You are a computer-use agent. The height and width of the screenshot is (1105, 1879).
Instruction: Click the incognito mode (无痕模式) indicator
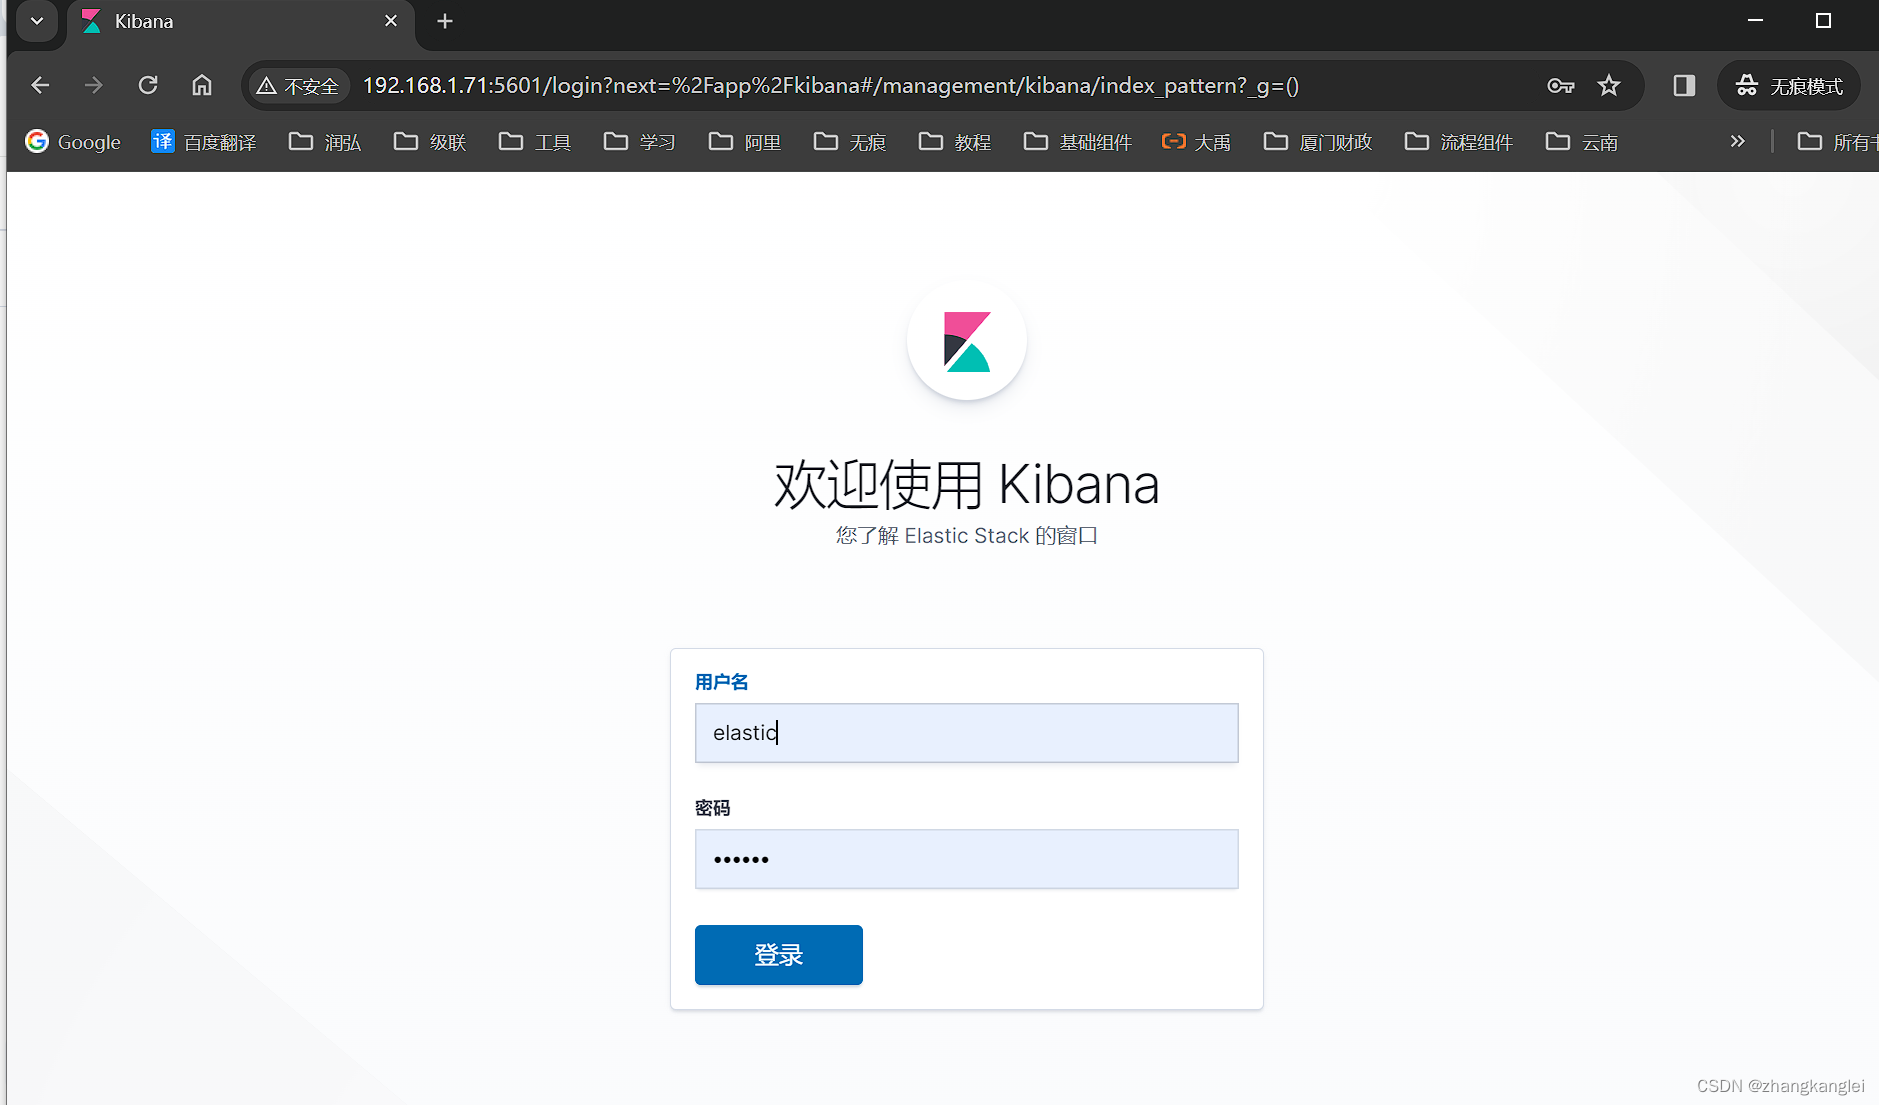1789,86
